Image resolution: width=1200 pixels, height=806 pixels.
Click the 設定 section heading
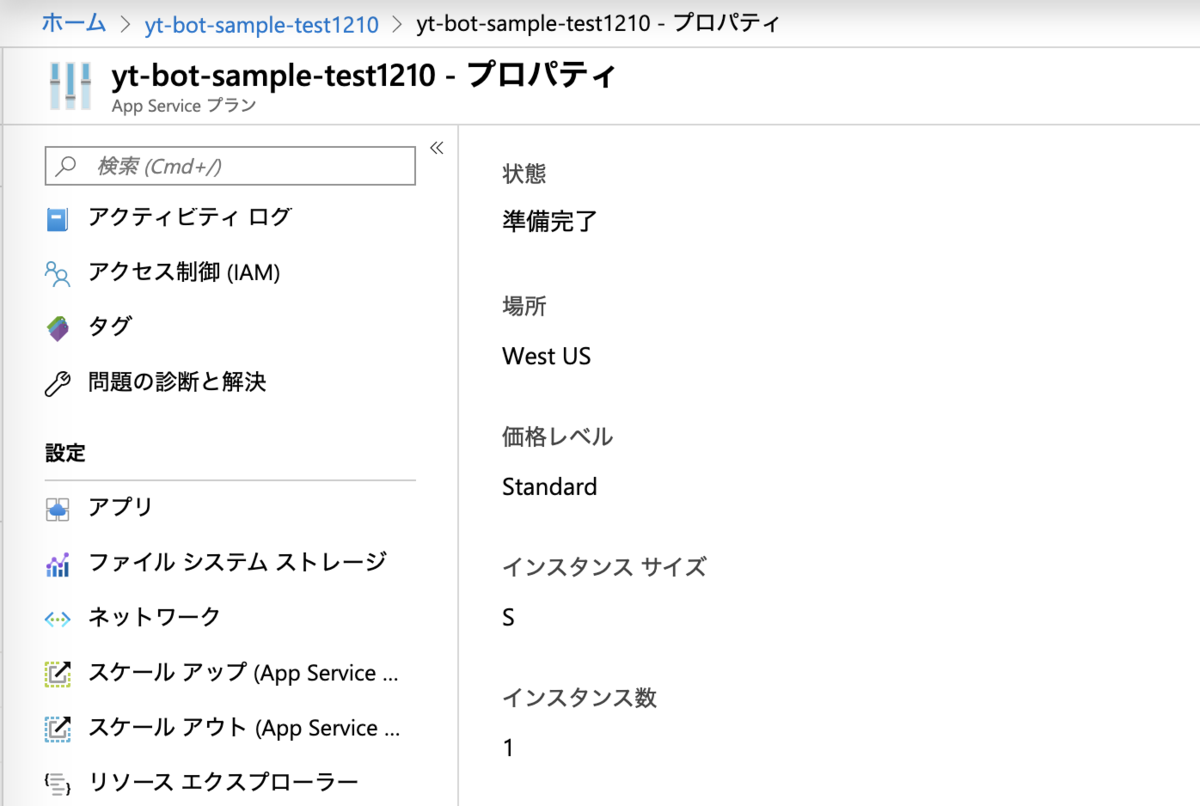(x=65, y=453)
